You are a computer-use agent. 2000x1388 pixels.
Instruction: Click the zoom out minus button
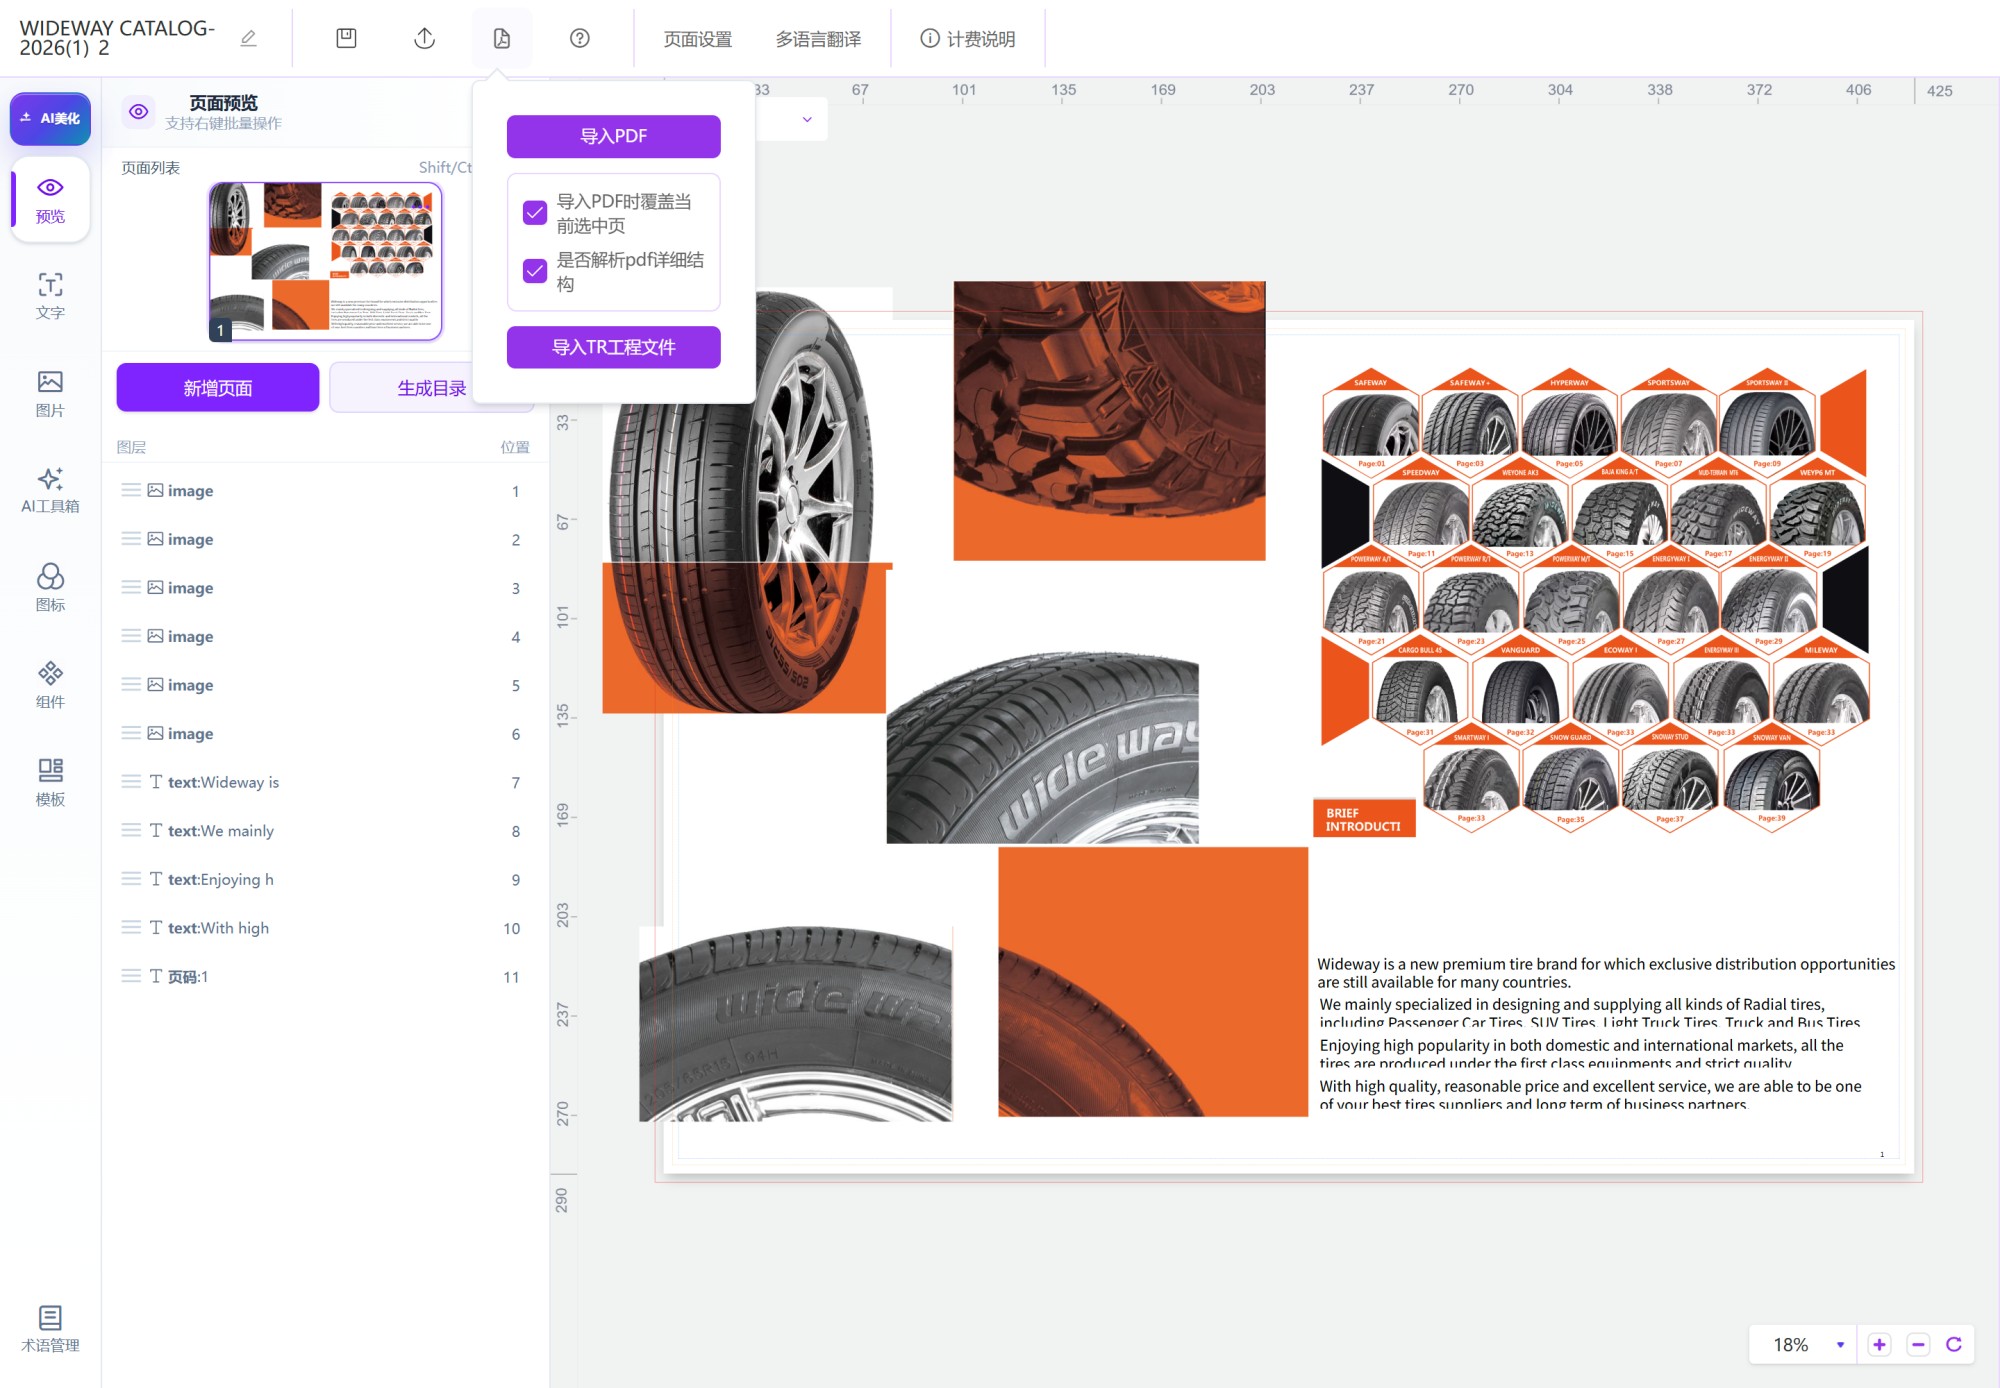(1918, 1345)
